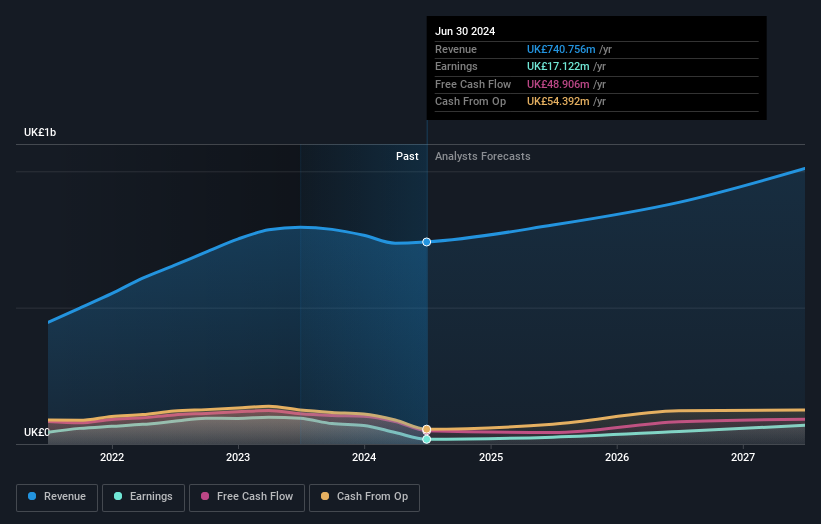This screenshot has height=524, width=821.
Task: Click the Earnings row label in tooltip
Action: (456, 66)
